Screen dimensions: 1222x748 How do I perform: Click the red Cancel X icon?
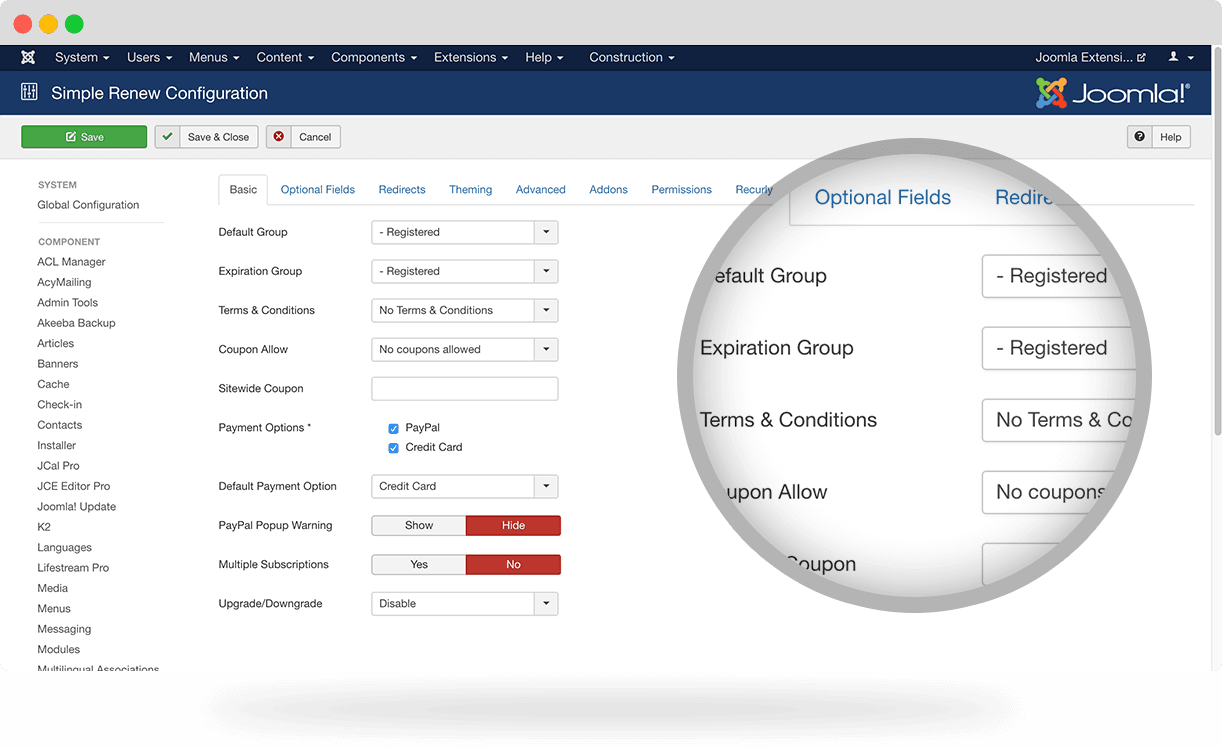[x=279, y=137]
